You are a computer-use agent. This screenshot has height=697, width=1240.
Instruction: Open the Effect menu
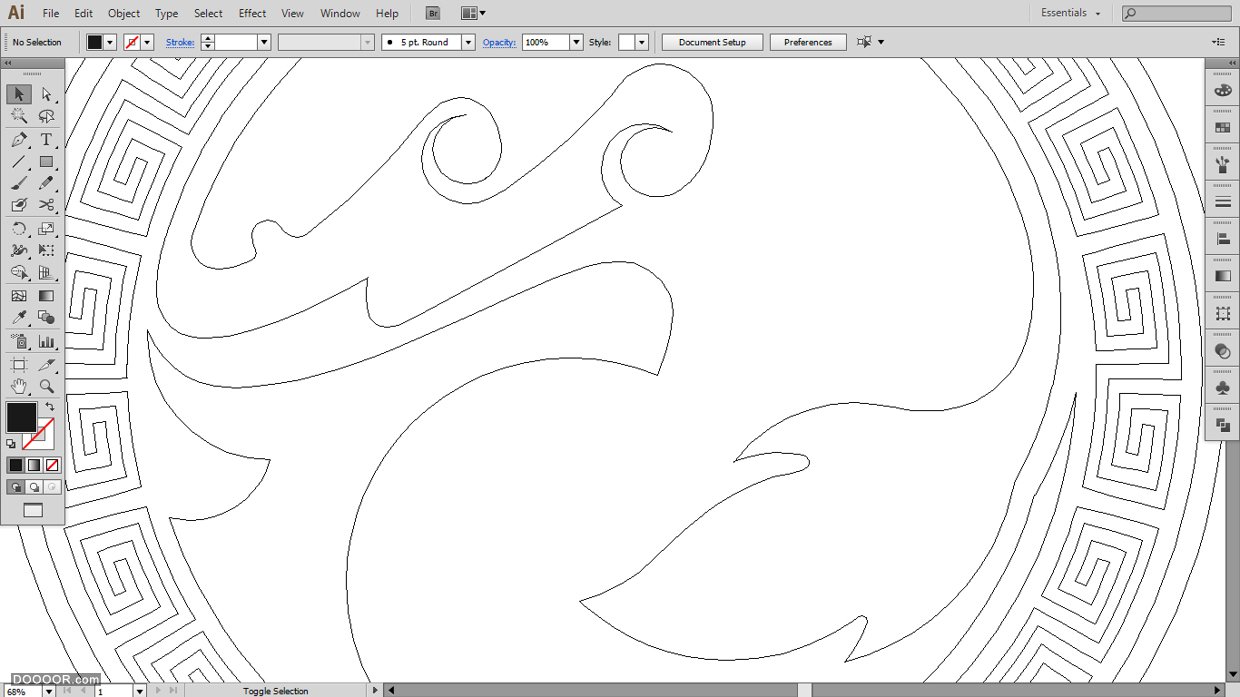coord(253,13)
